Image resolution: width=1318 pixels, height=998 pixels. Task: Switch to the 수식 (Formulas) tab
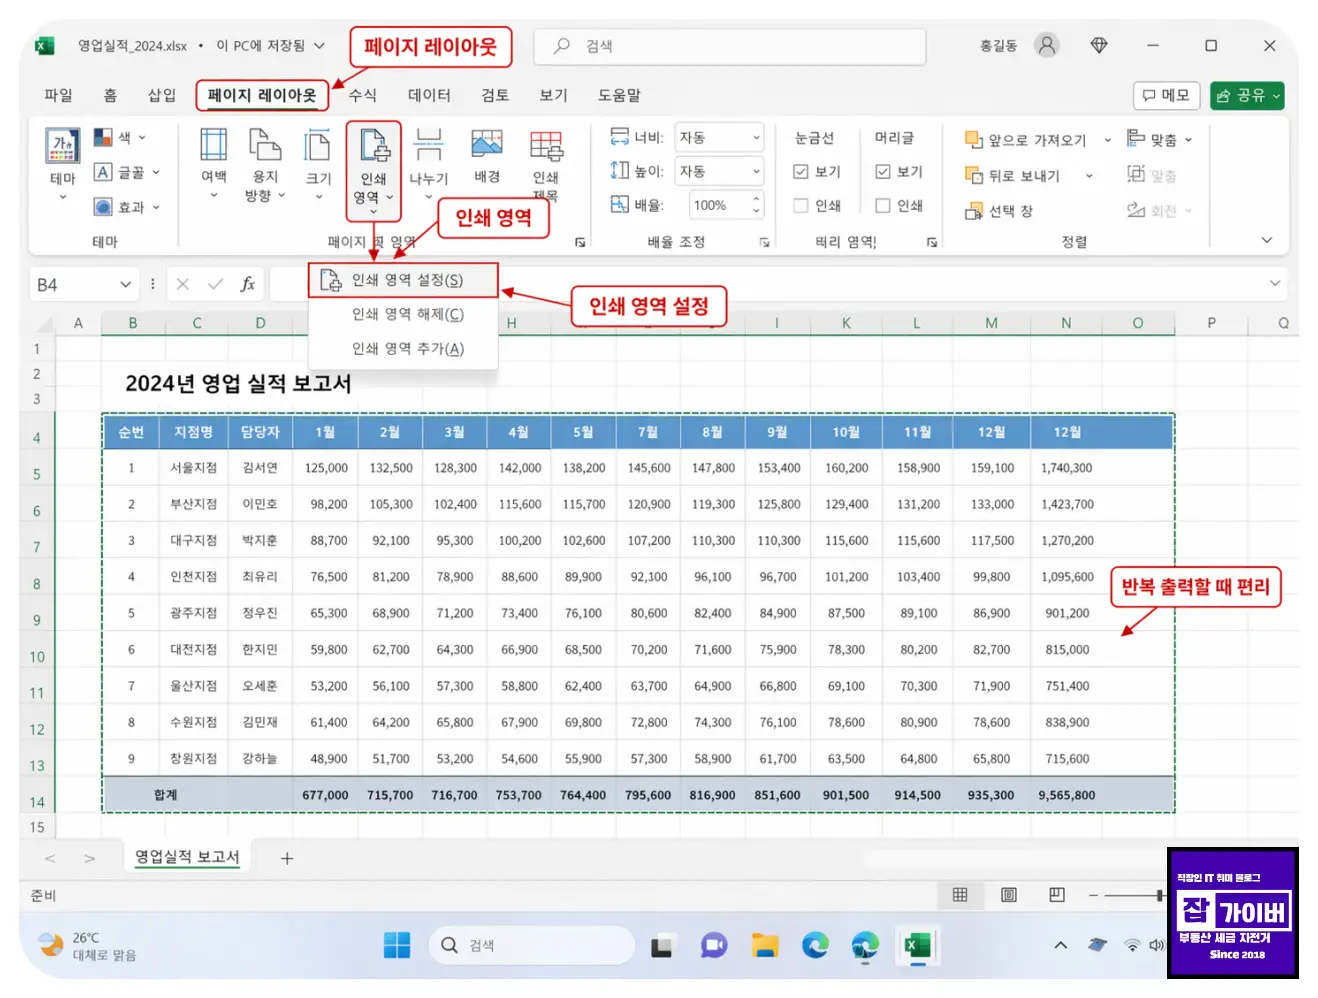pyautogui.click(x=363, y=95)
